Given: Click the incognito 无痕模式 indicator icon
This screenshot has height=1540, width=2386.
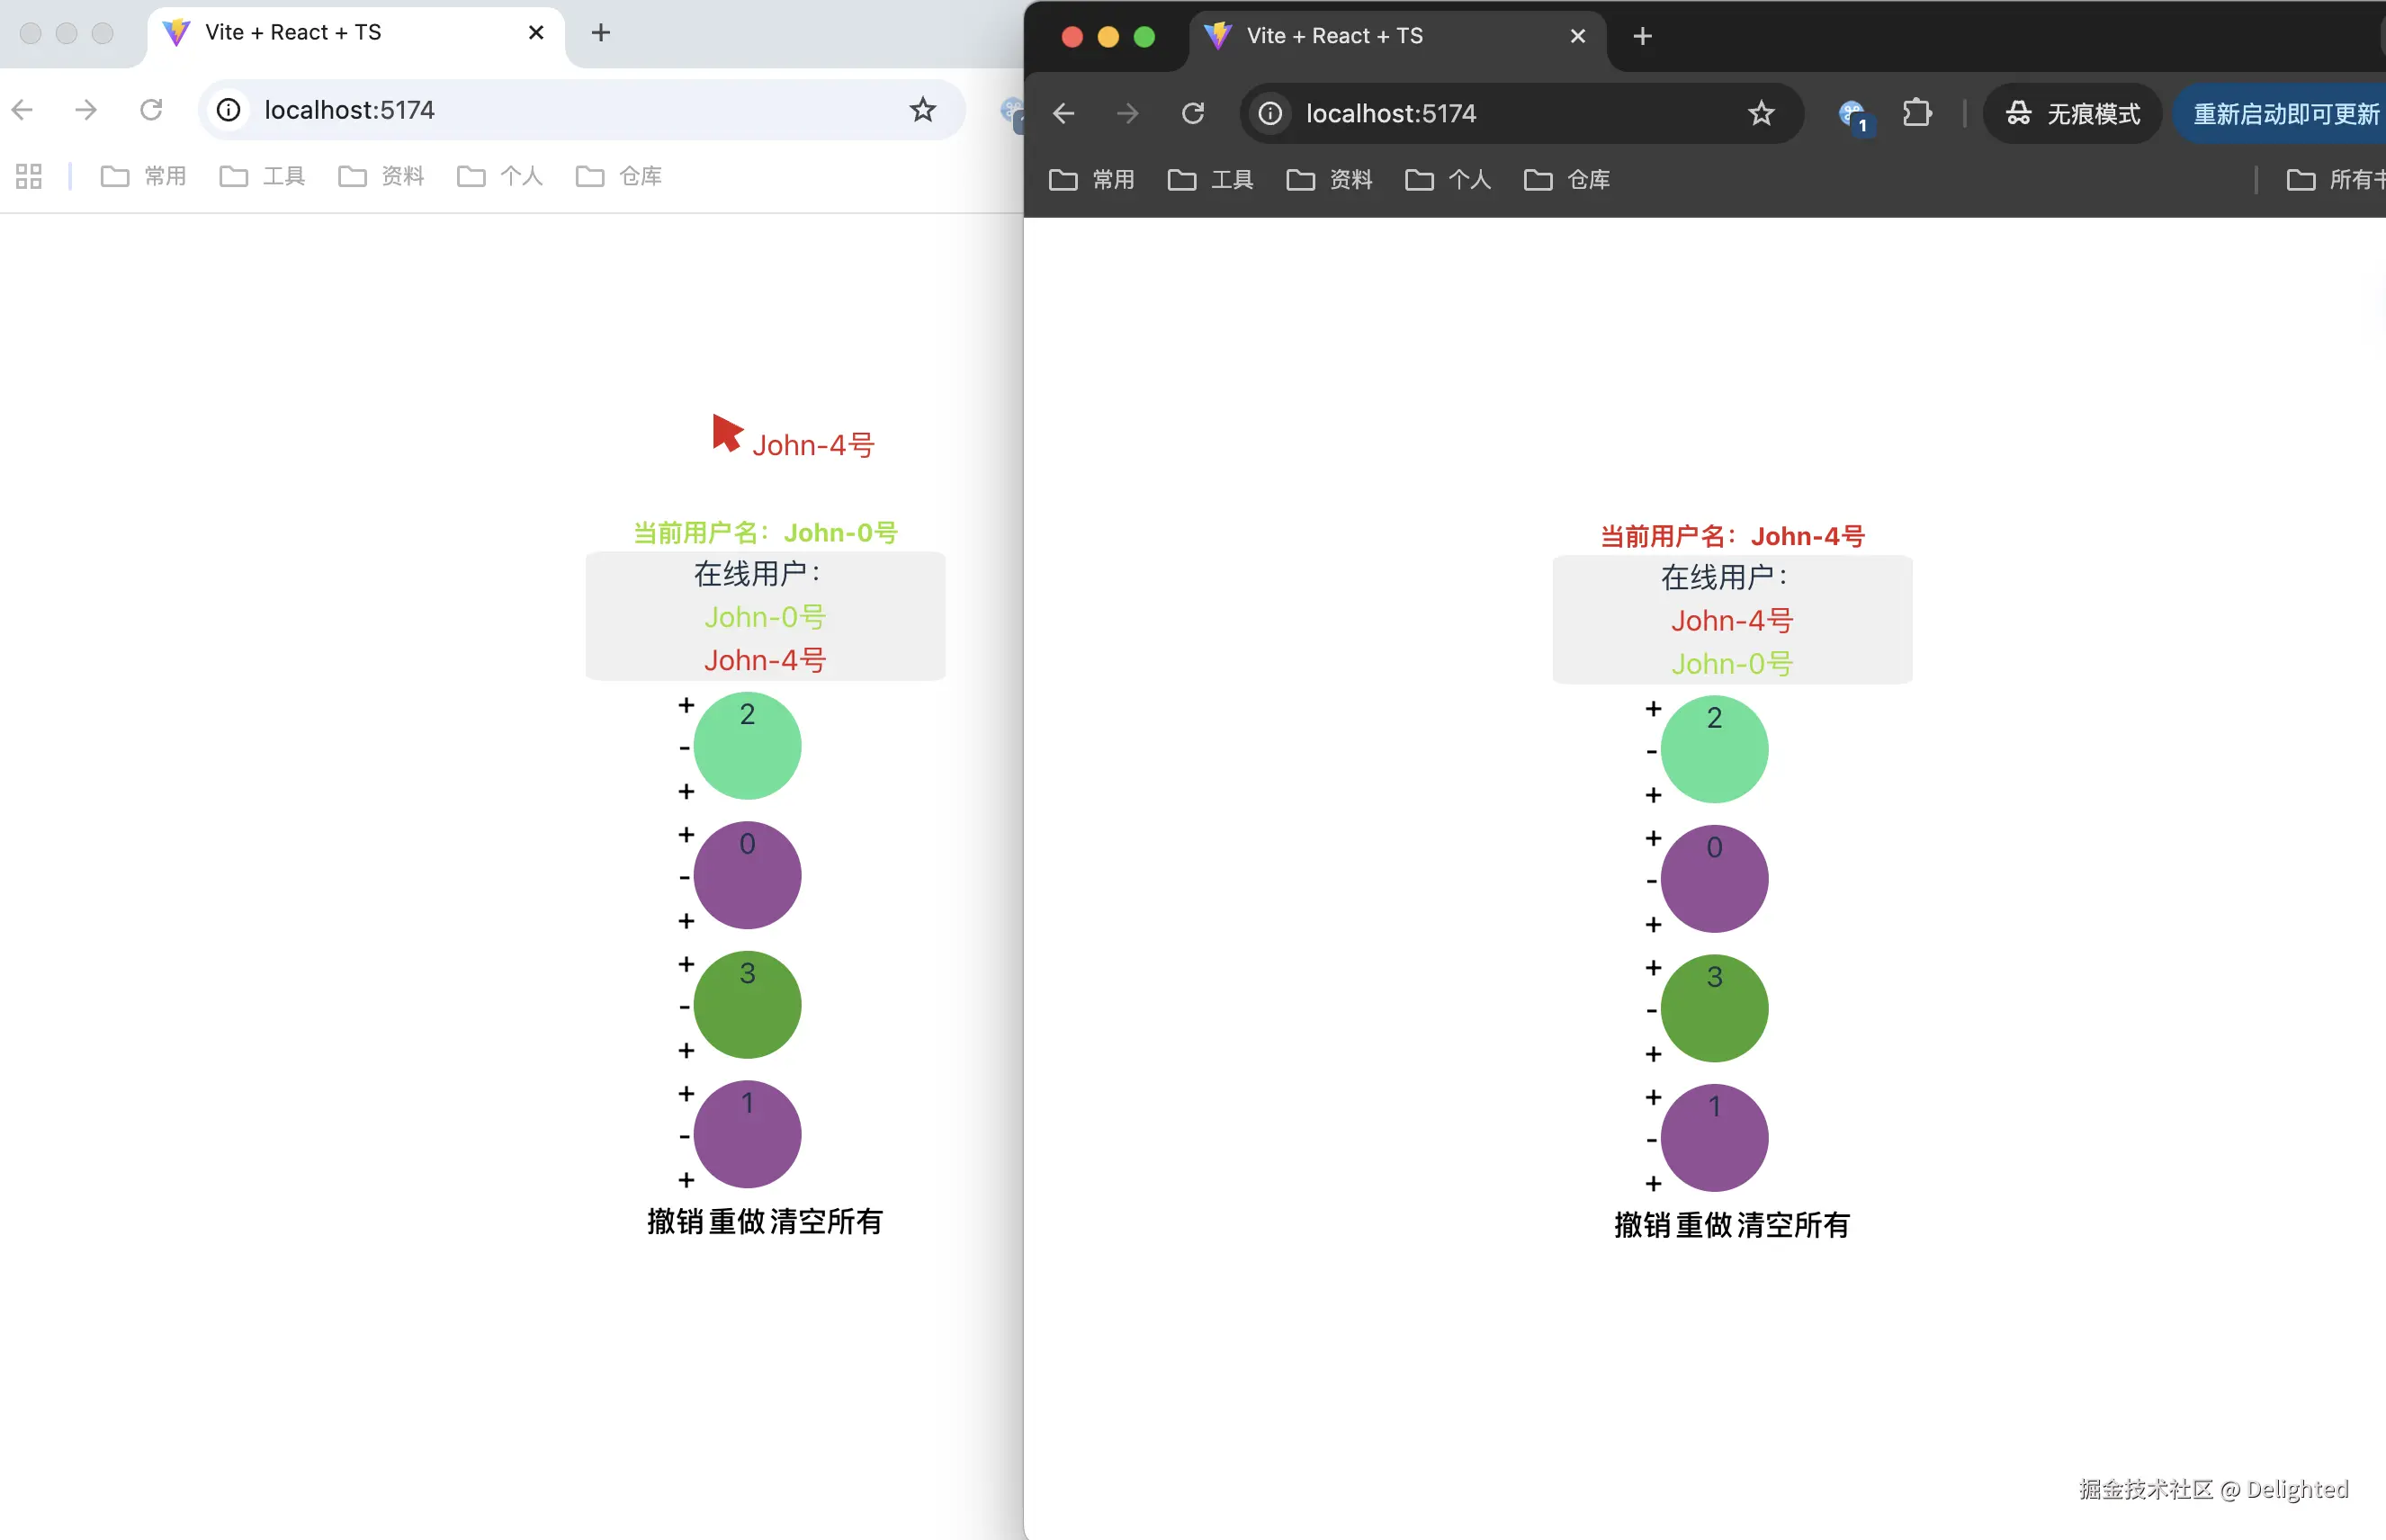Looking at the screenshot, I should tap(2018, 113).
